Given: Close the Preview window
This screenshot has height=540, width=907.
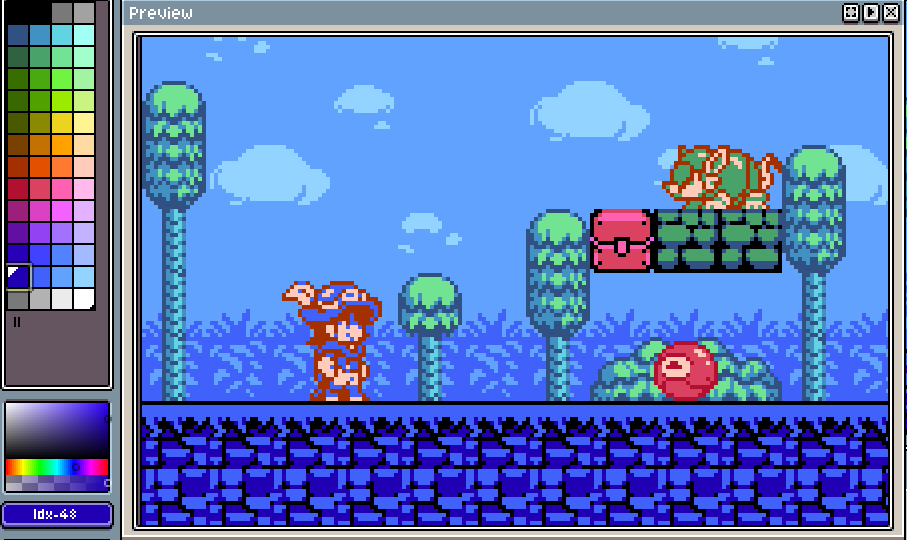Looking at the screenshot, I should coord(891,13).
